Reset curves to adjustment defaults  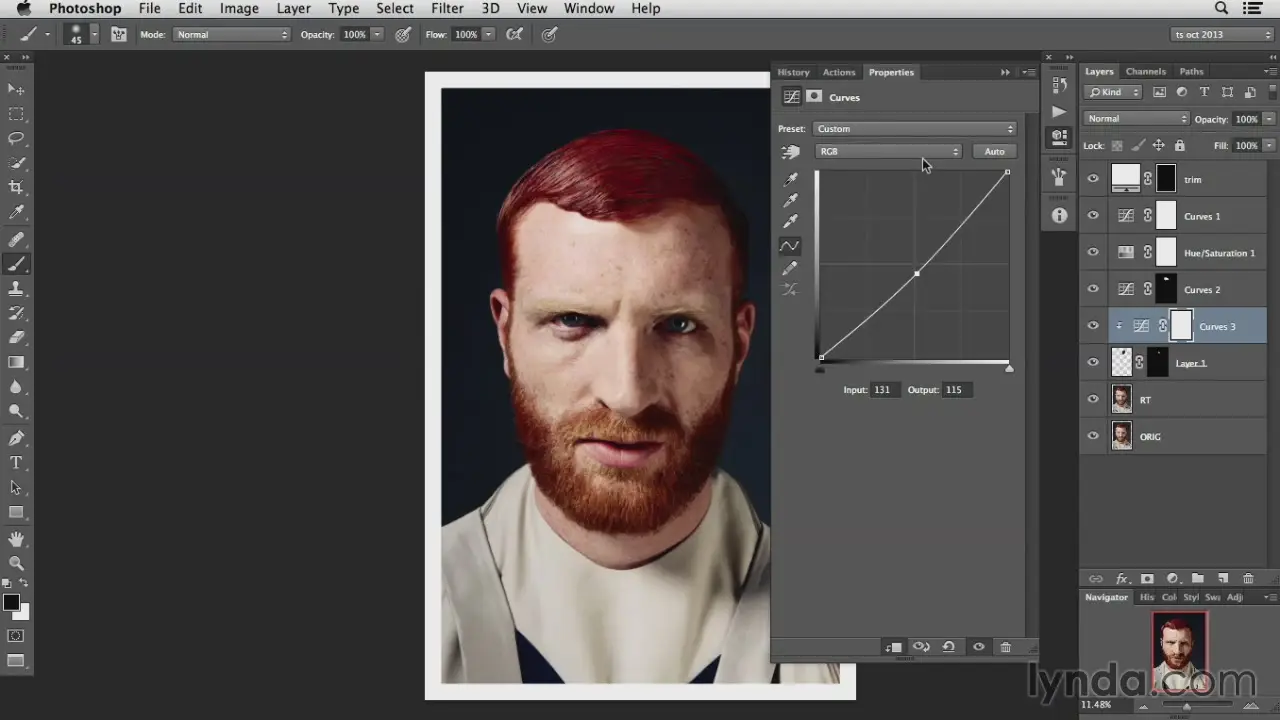(x=948, y=647)
